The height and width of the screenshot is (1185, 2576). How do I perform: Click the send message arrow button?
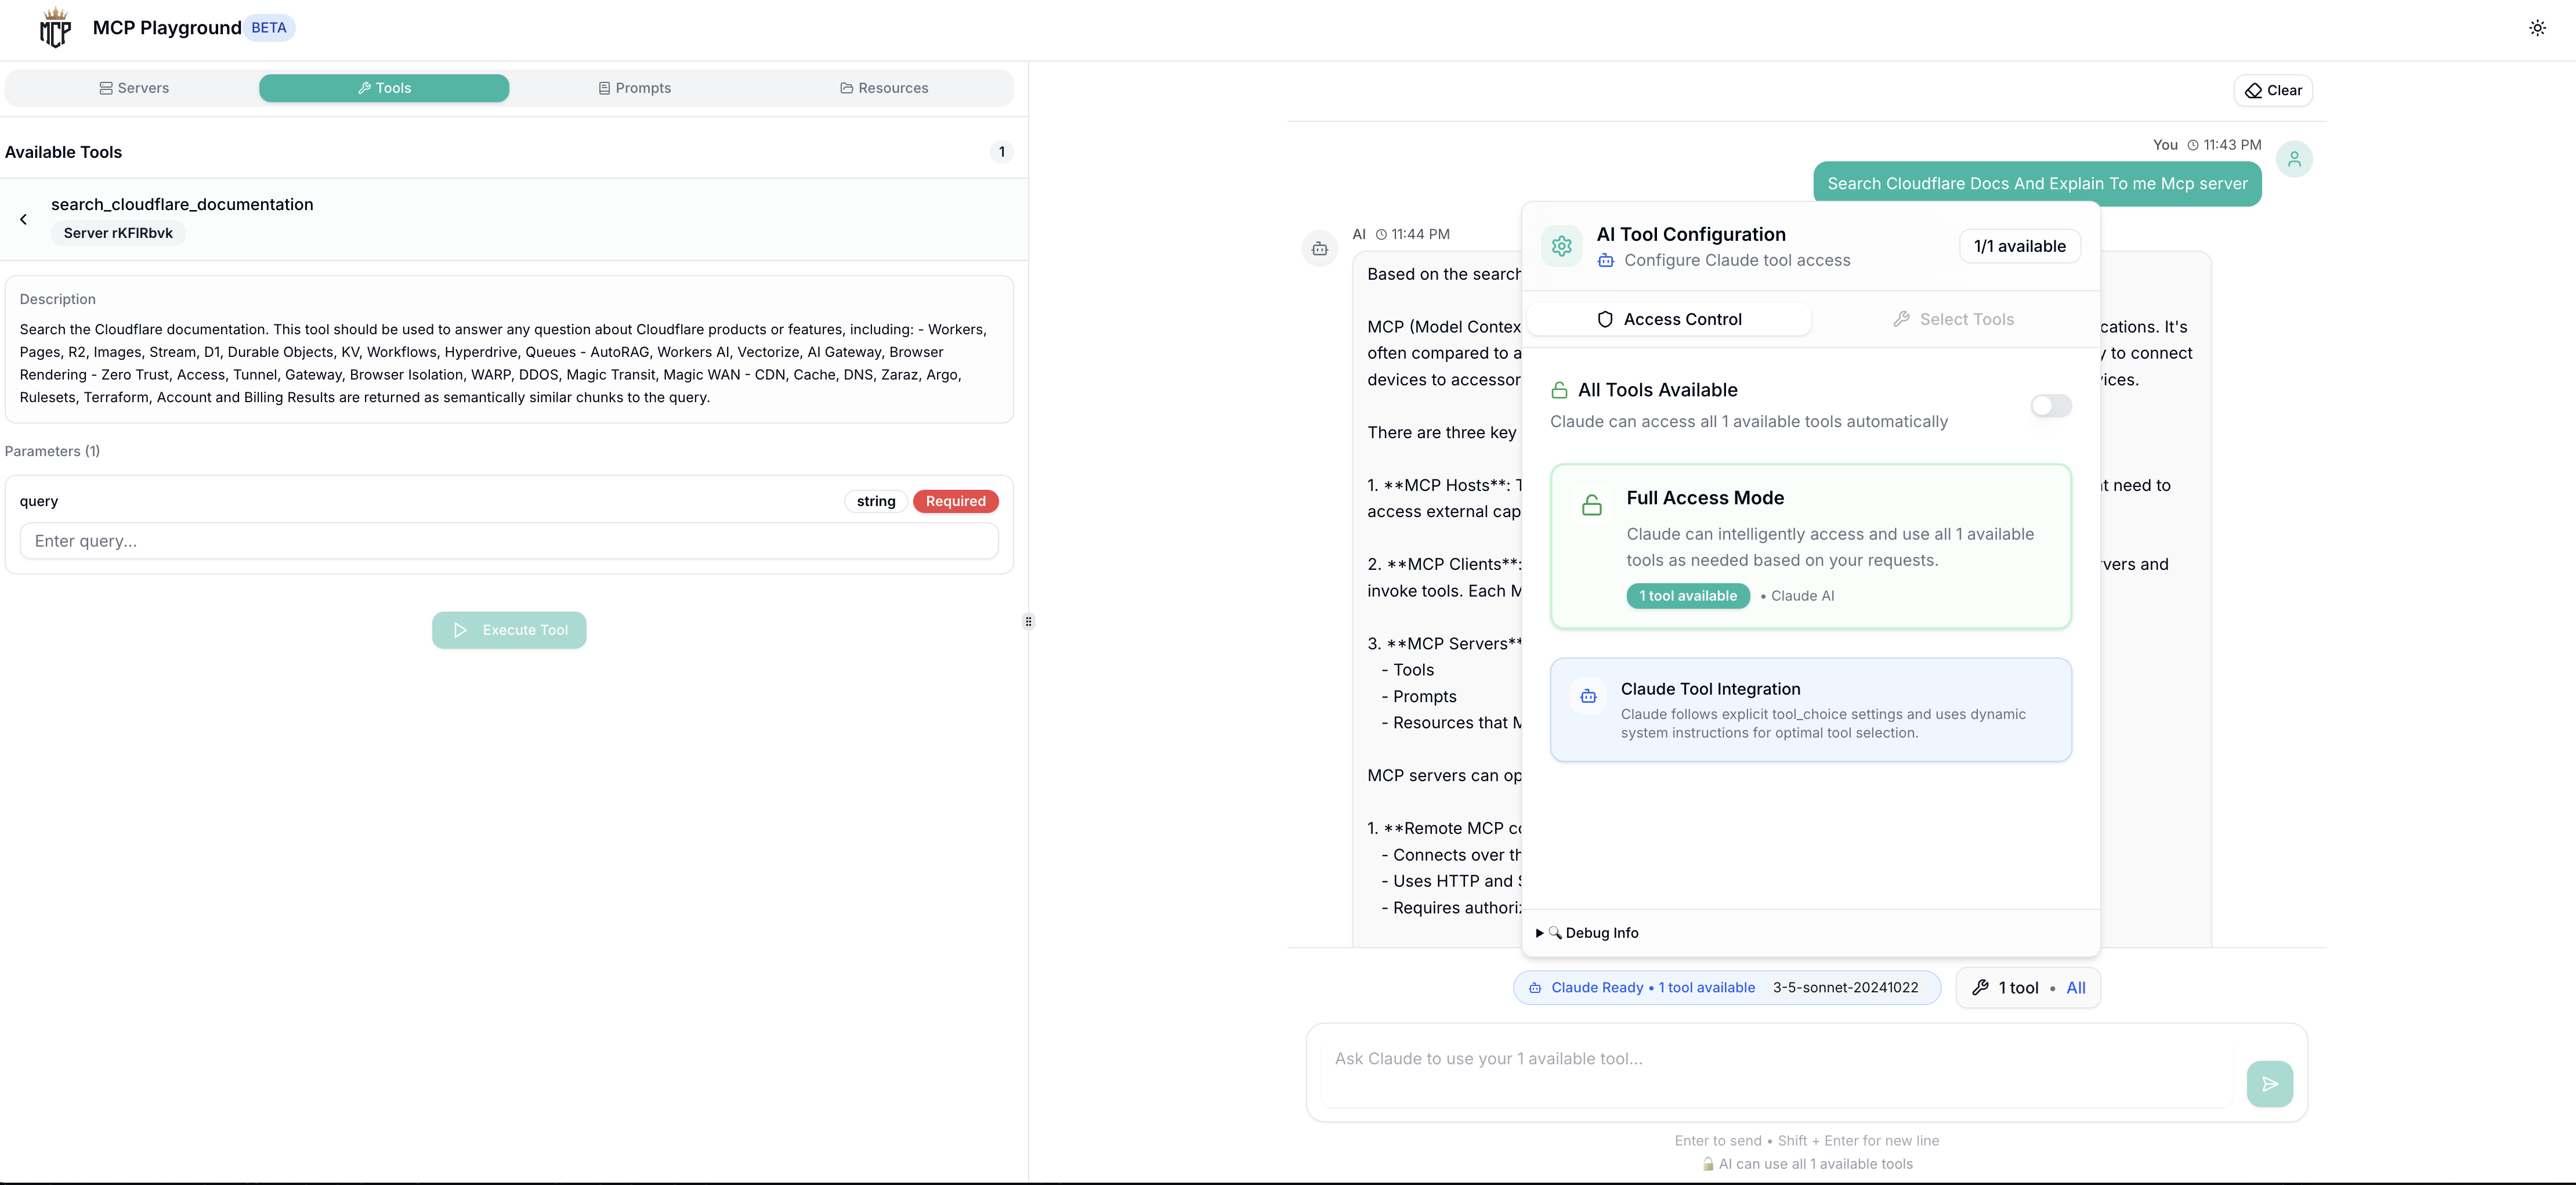coord(2269,1084)
